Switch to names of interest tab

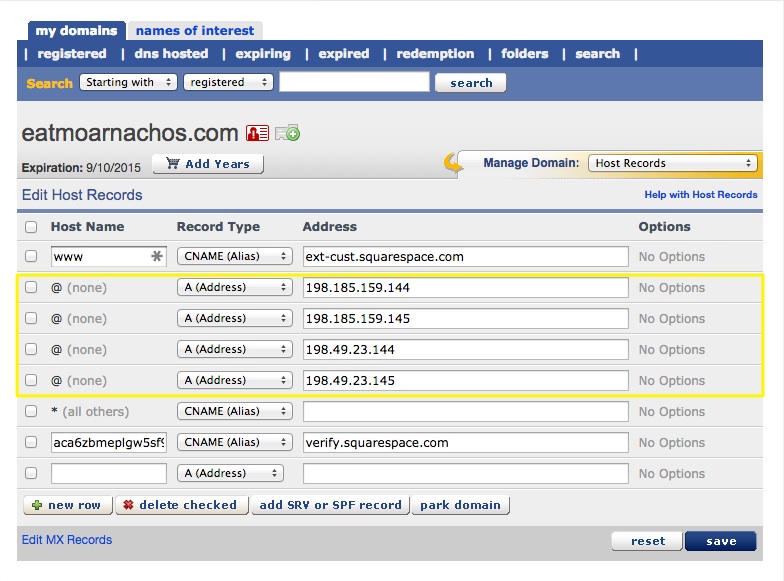(195, 30)
